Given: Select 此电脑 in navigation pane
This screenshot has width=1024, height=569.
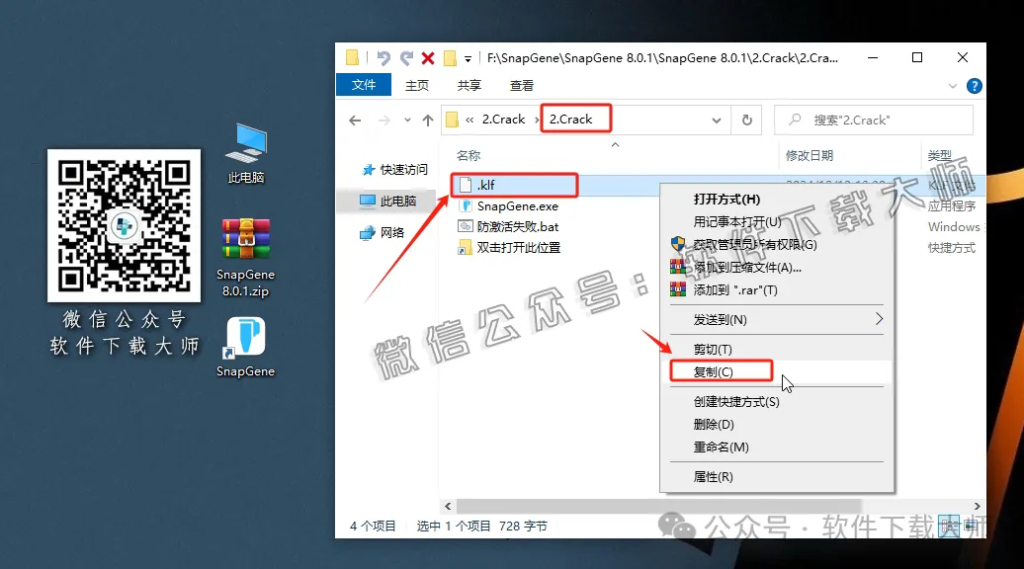Looking at the screenshot, I should tap(388, 201).
